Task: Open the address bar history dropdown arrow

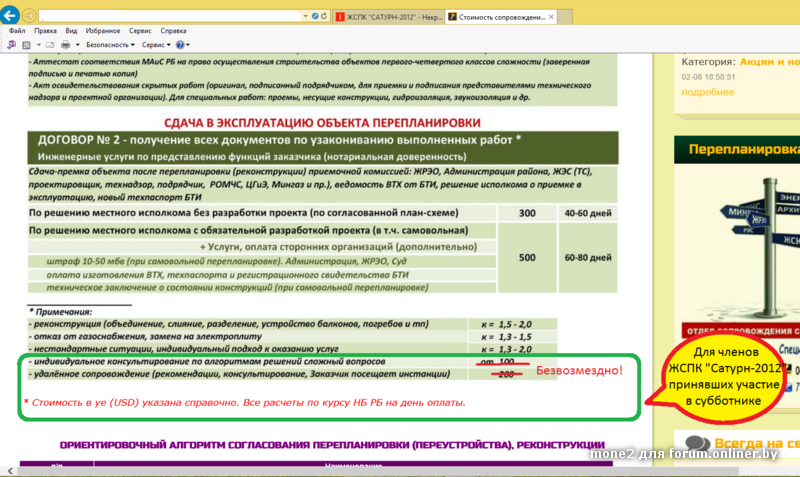Action: (306, 16)
